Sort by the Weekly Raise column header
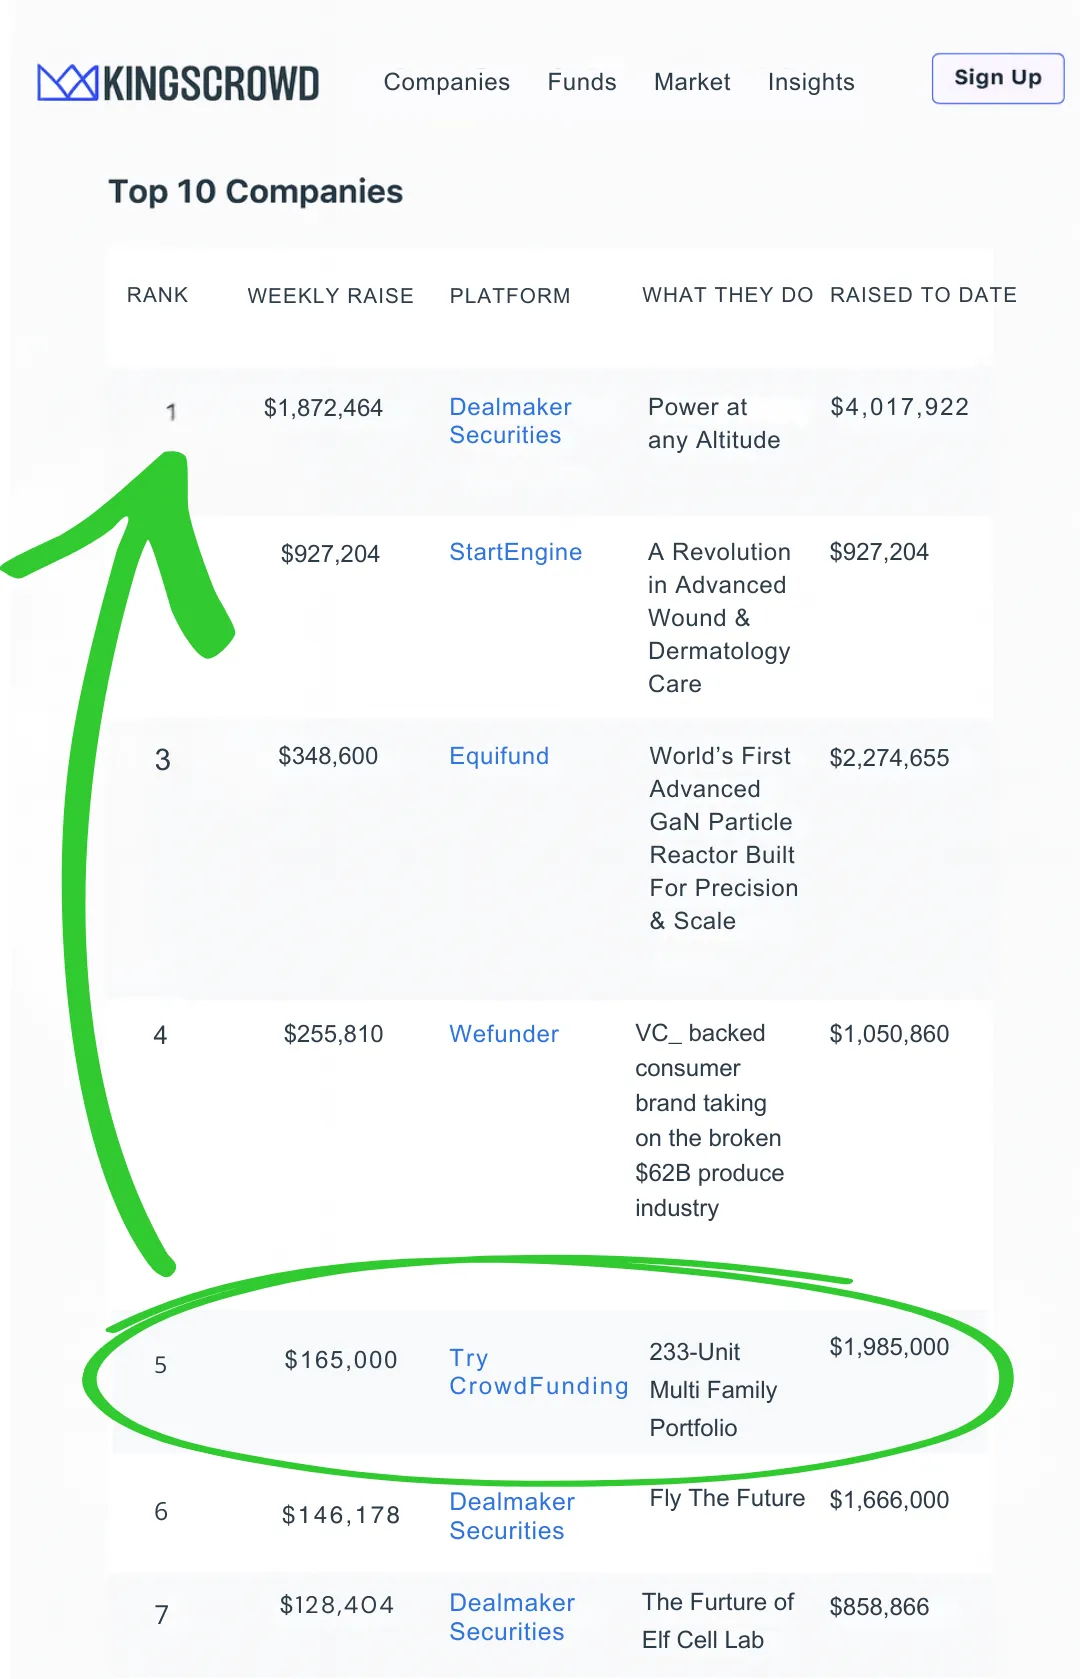1080x1679 pixels. pos(330,296)
